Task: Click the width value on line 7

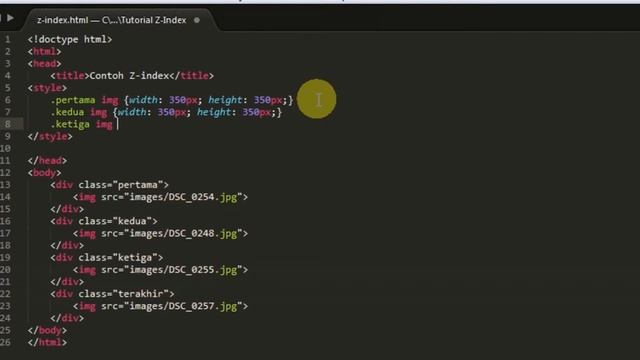Action: (172, 112)
